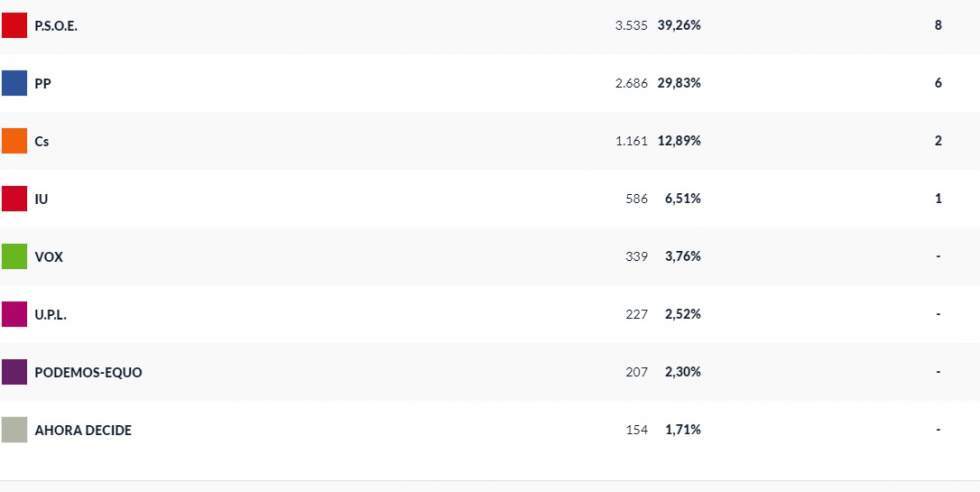Click the magenta U.P.L. color swatch
Viewport: 980px width, 492px height.
click(14, 314)
